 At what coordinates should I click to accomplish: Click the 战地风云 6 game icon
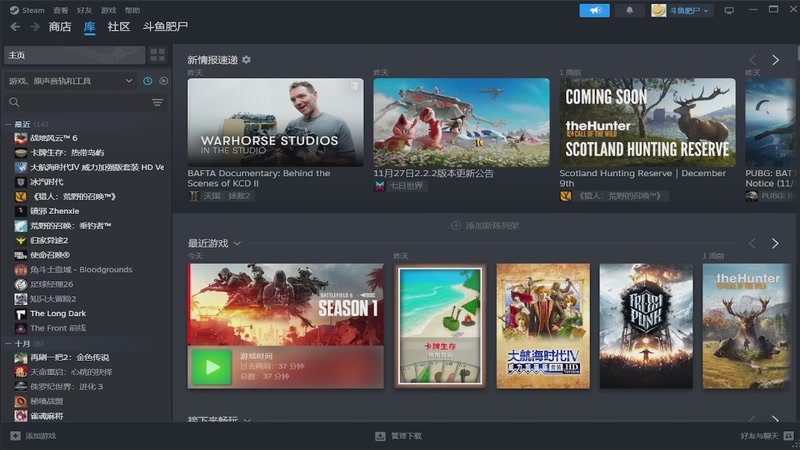20,138
